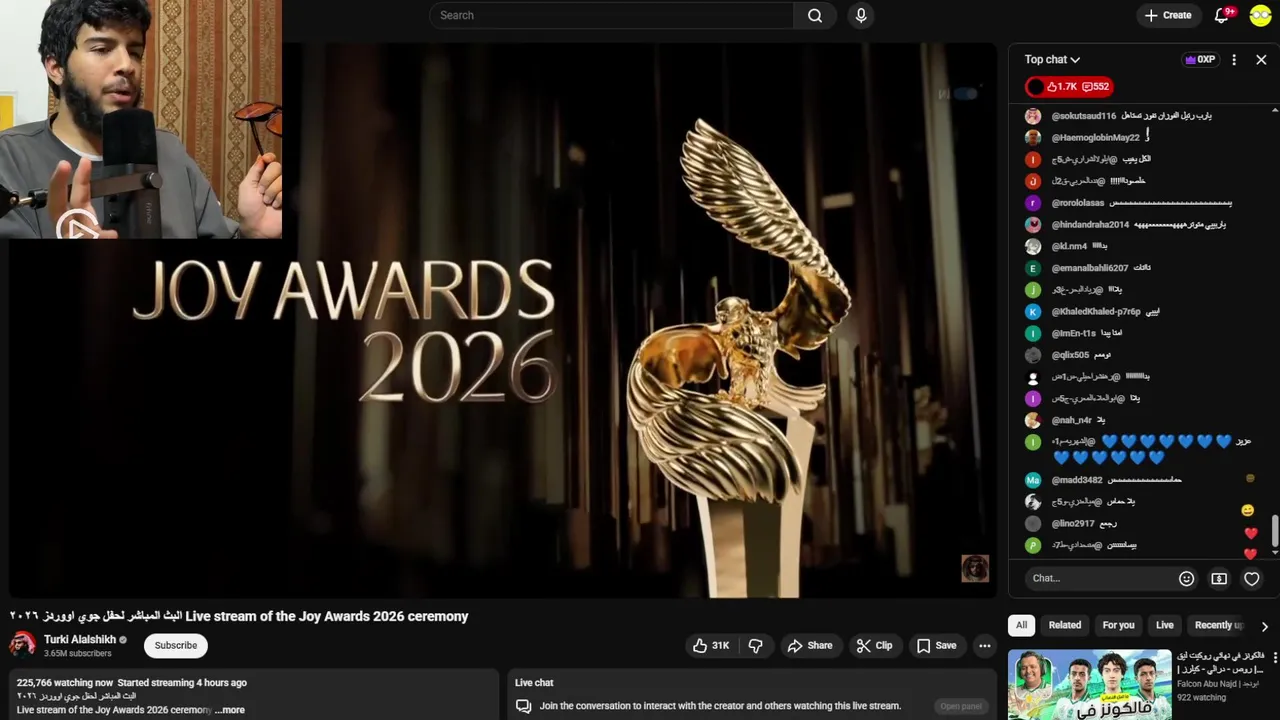
Task: Click @hindandraha2014 in chat
Action: (1090, 225)
